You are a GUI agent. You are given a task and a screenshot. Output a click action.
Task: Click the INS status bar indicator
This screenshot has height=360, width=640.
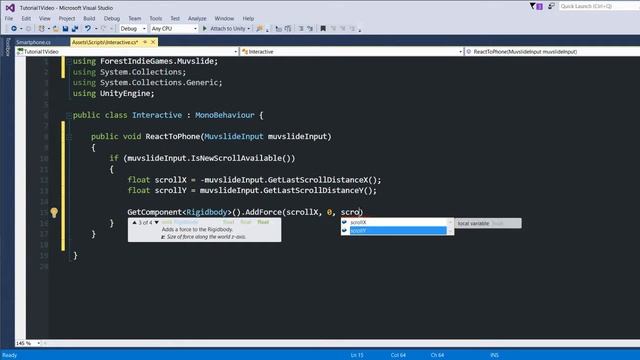494,355
